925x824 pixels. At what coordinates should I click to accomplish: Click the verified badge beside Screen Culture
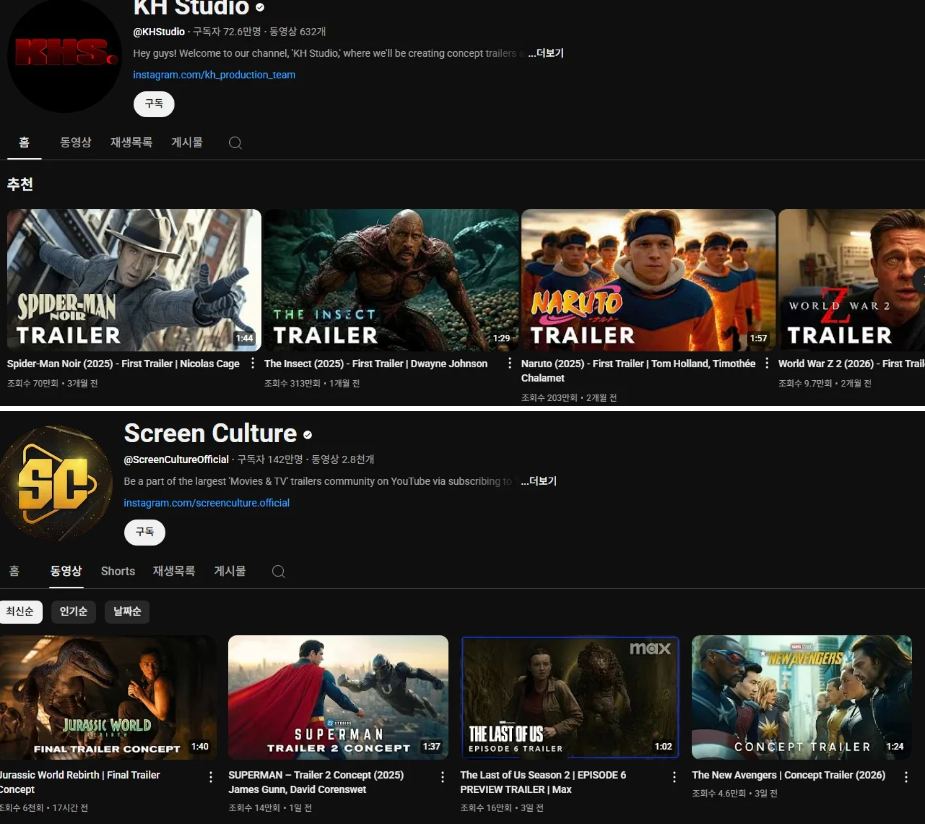(307, 435)
